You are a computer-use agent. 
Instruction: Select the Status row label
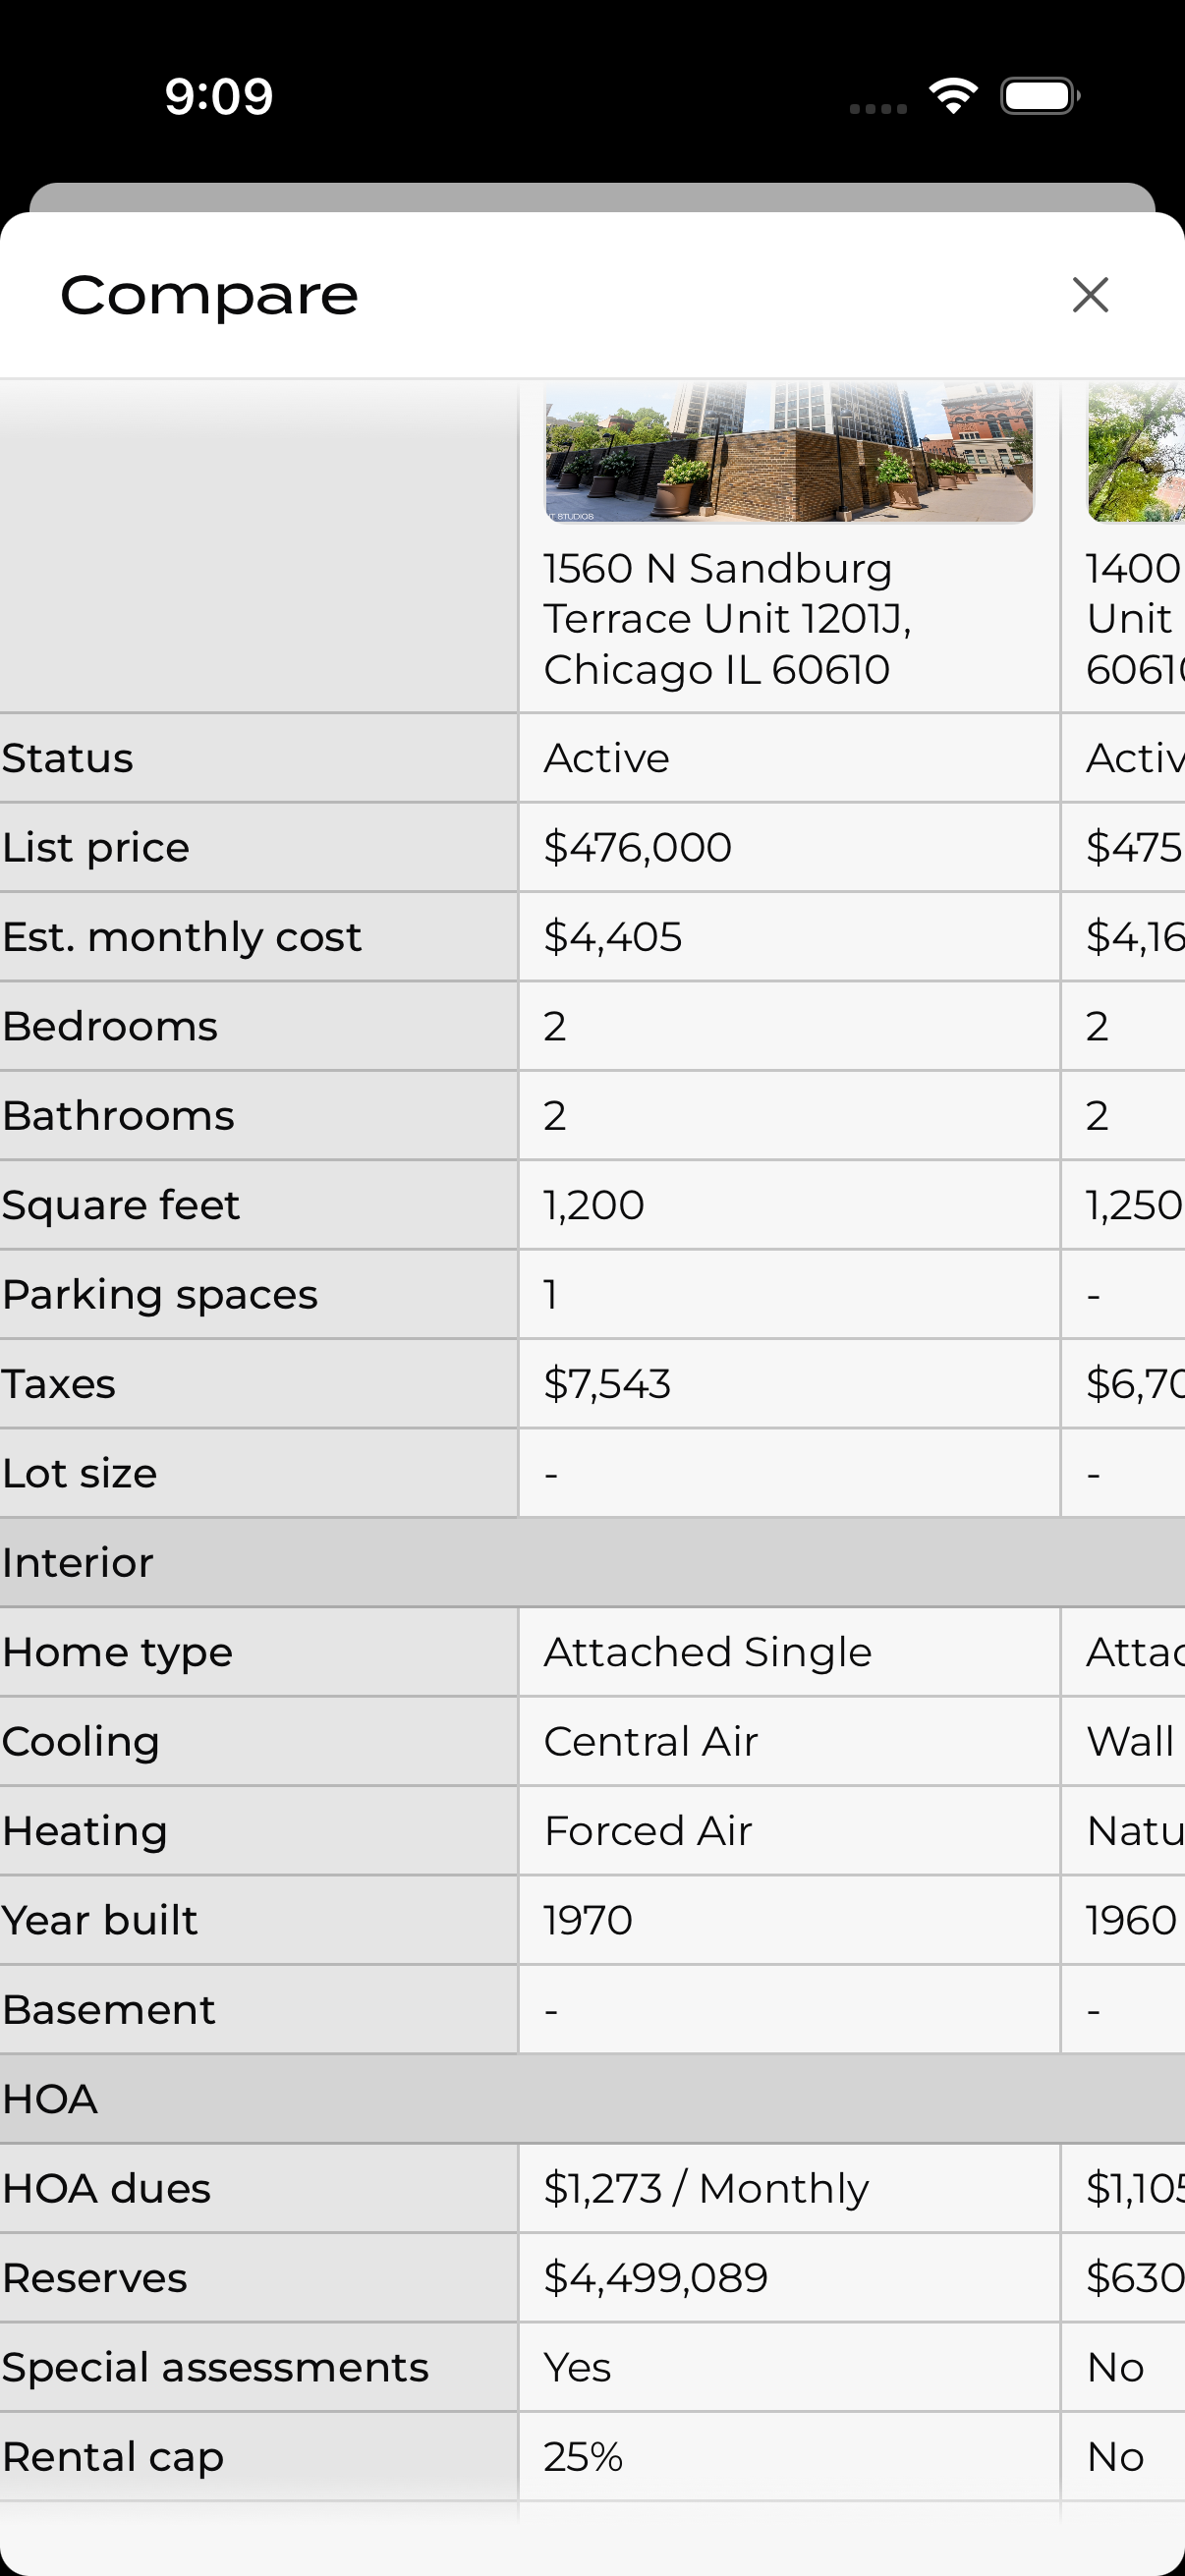[x=68, y=758]
